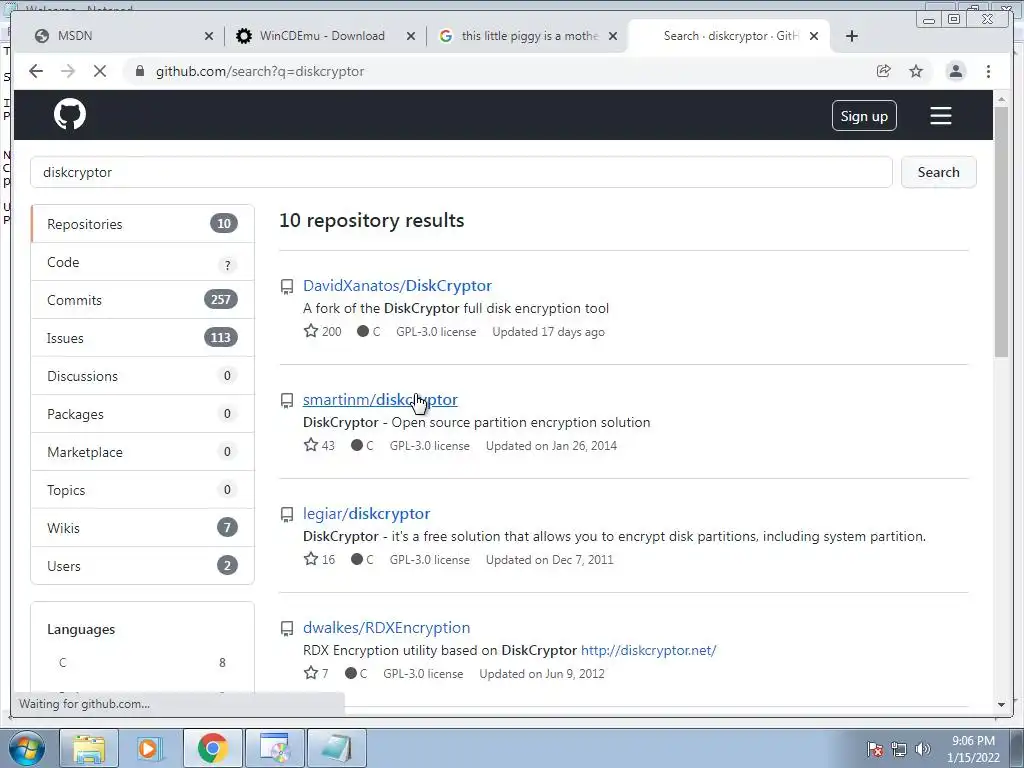
Task: Click the taskbar clock showing 9:06 PM
Action: (x=973, y=748)
